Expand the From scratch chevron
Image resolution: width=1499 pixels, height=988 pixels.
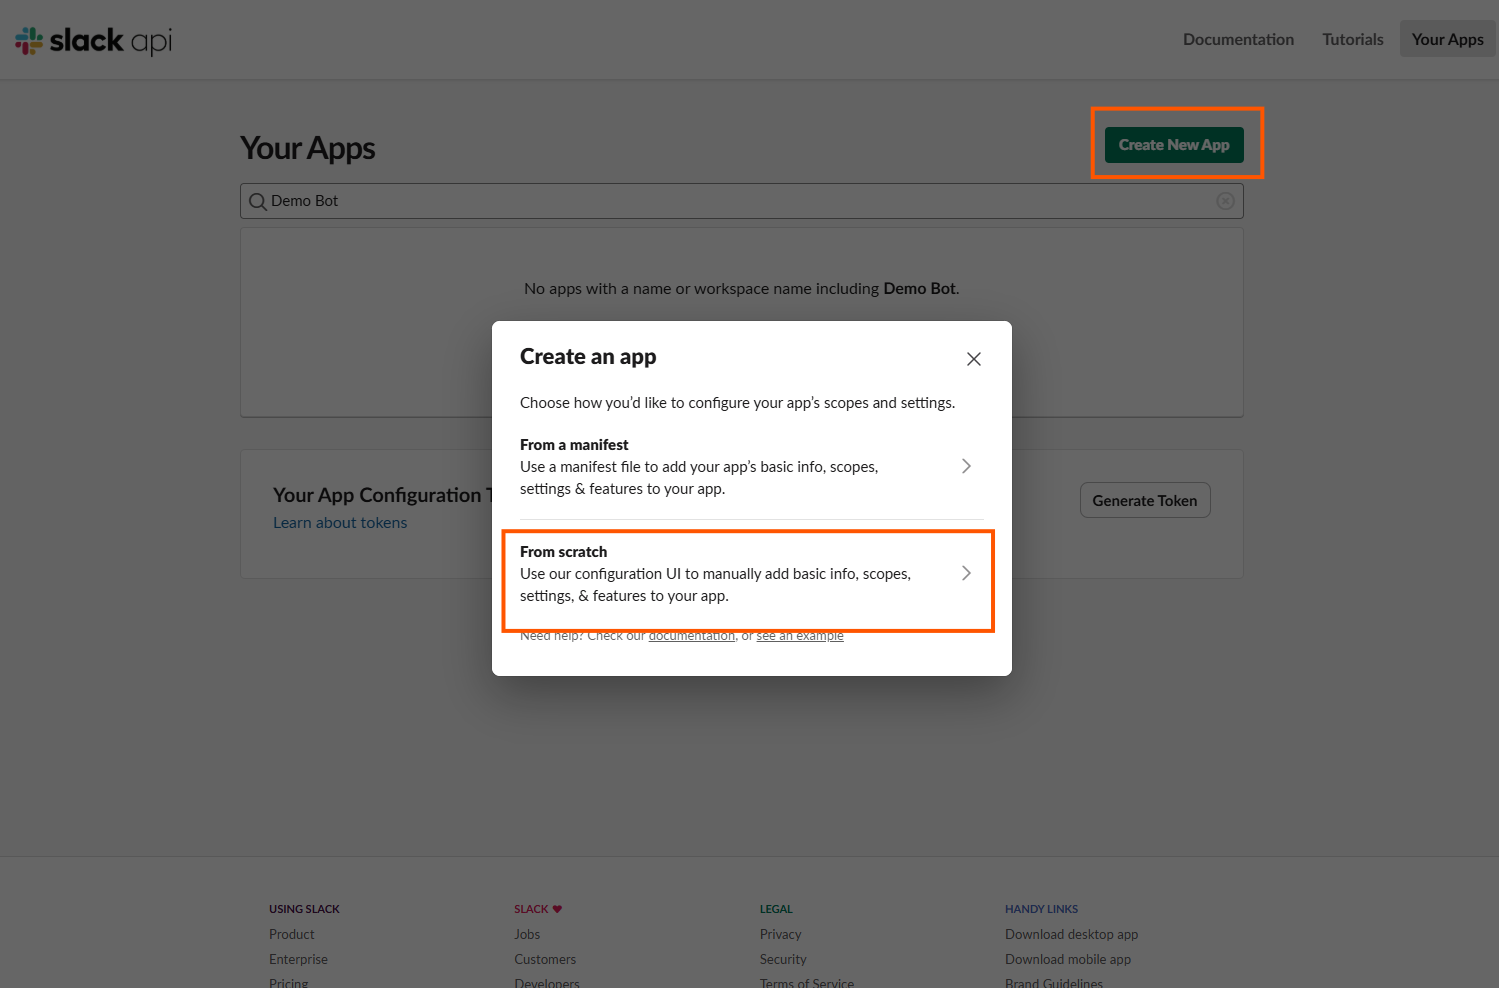click(x=966, y=573)
